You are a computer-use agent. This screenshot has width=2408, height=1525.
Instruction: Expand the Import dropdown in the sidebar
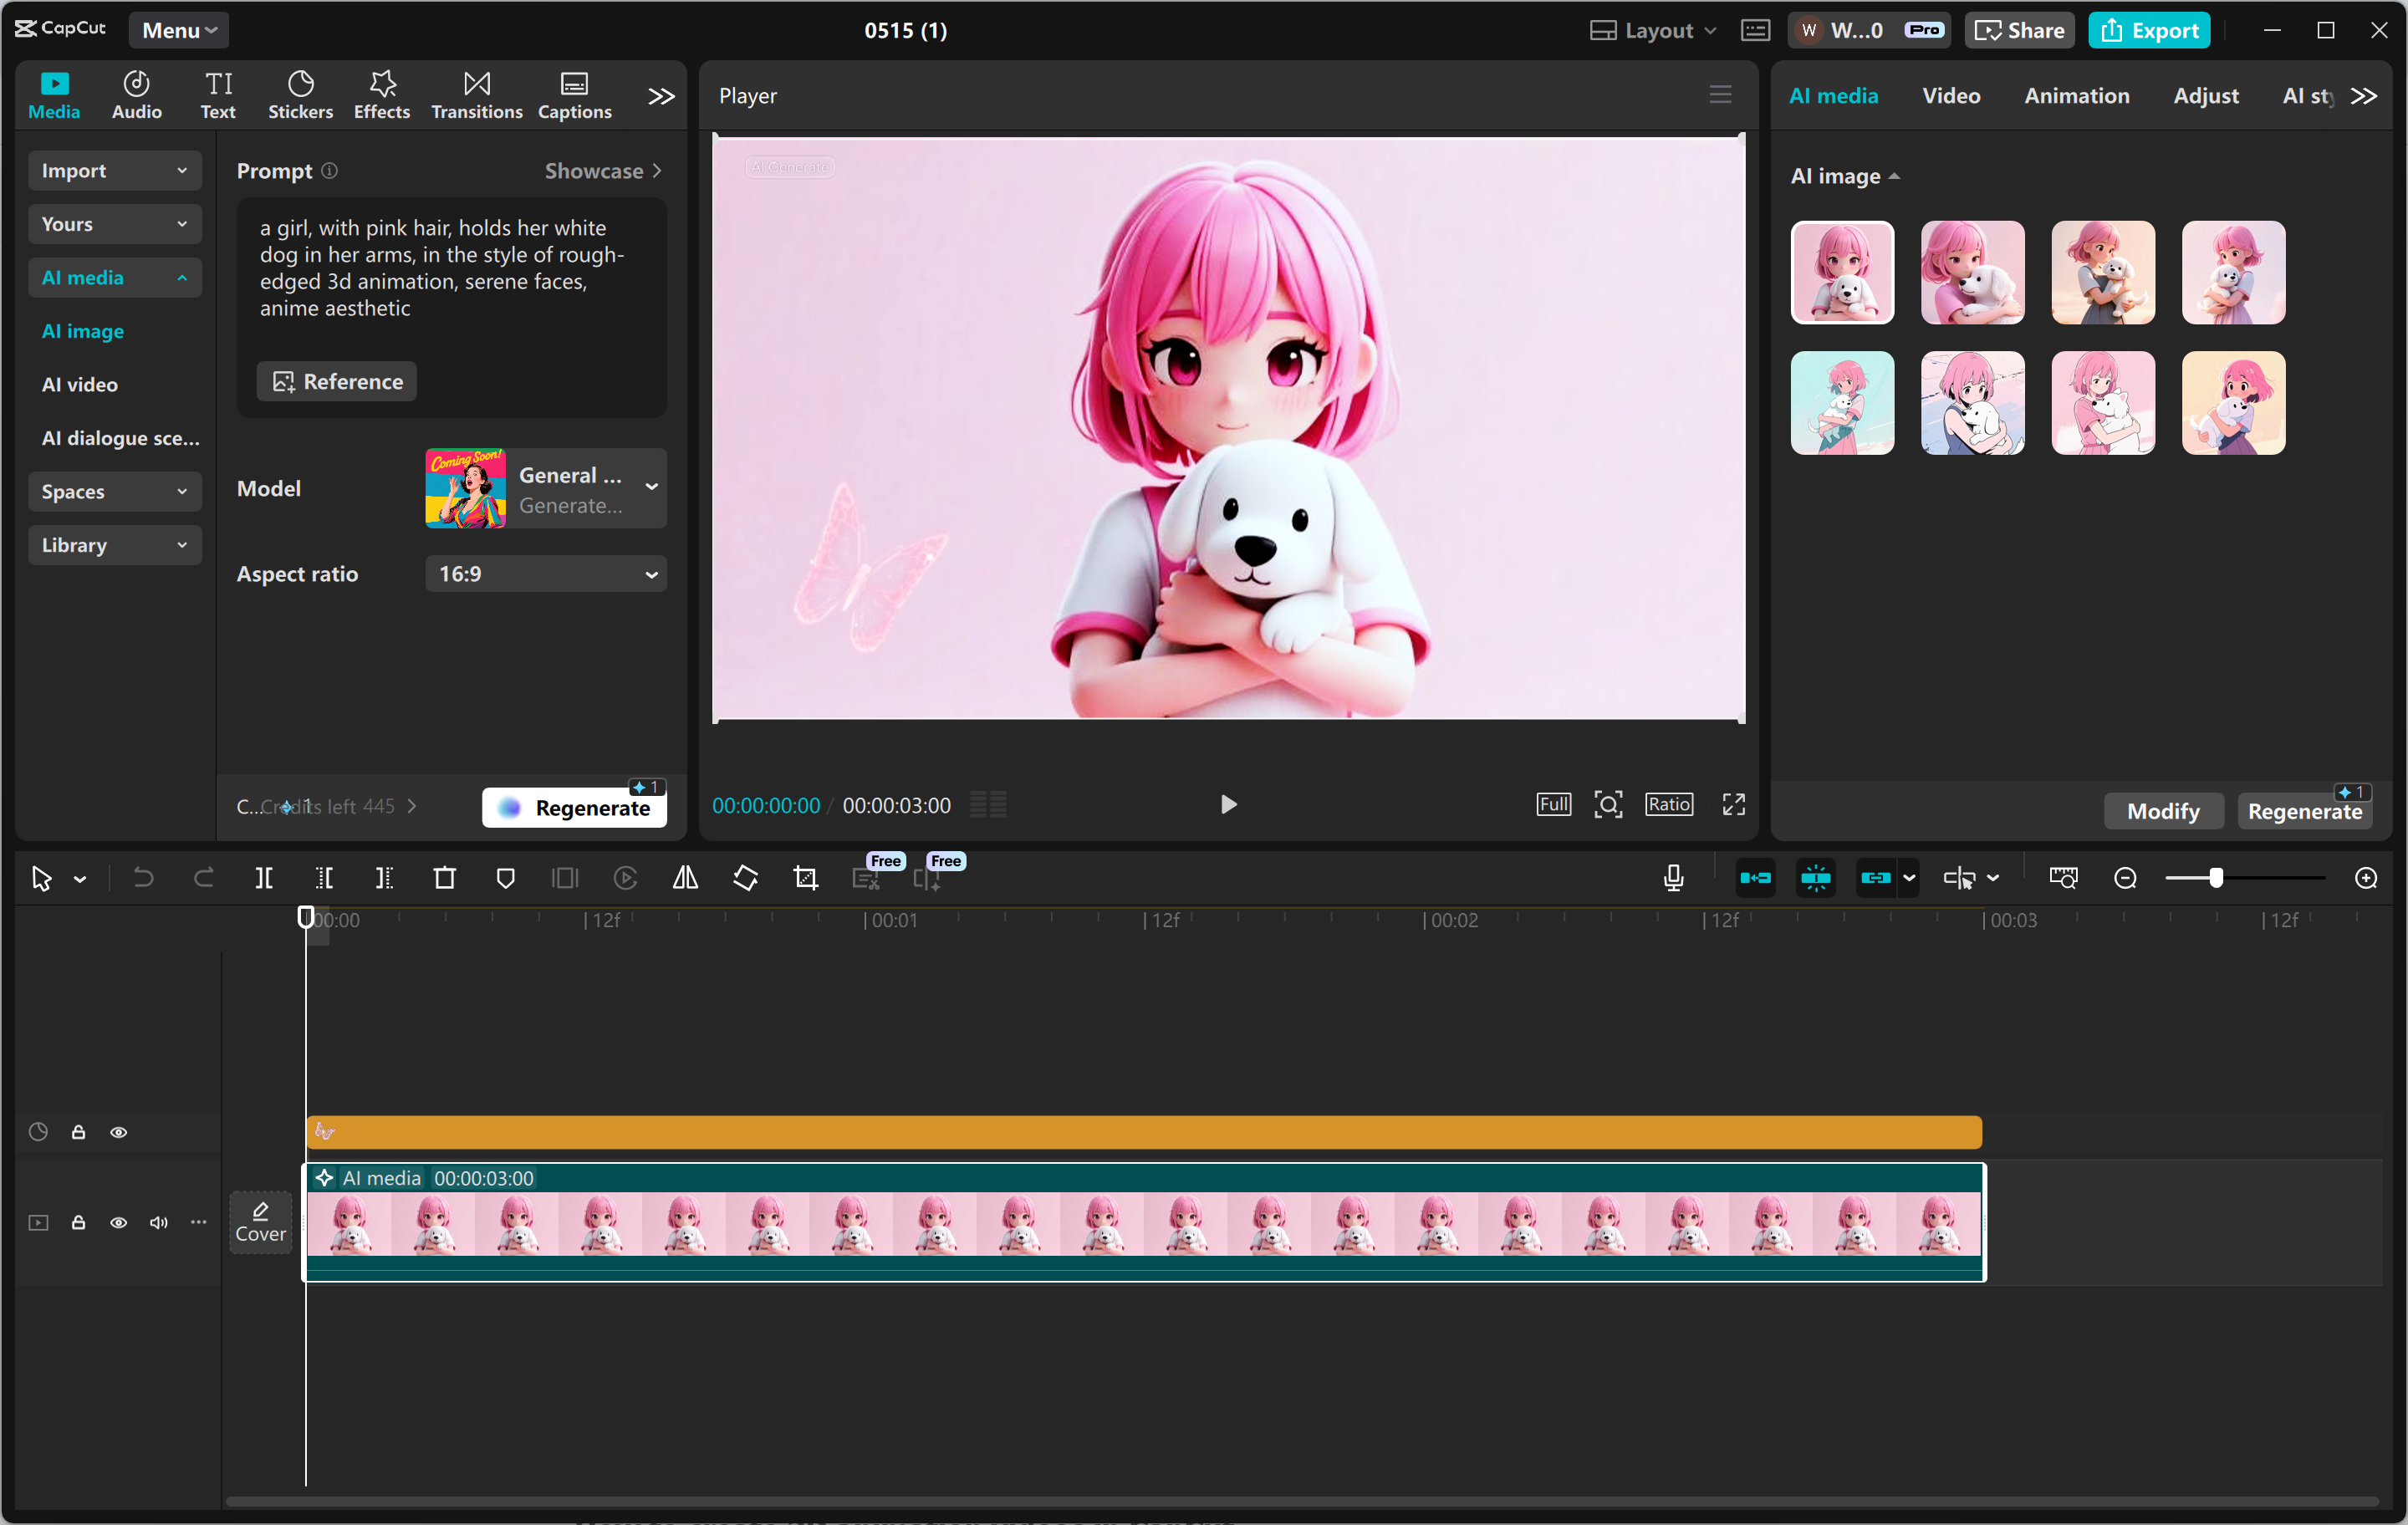coord(114,170)
